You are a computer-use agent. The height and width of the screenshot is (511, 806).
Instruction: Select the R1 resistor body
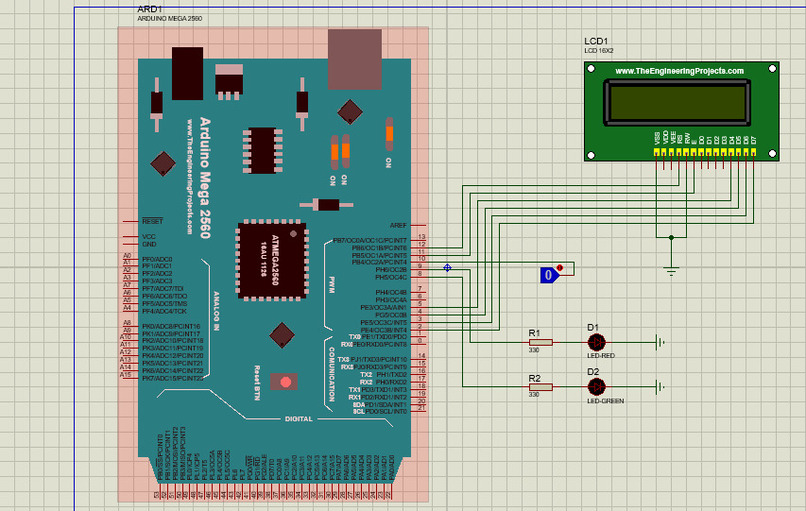(x=541, y=342)
